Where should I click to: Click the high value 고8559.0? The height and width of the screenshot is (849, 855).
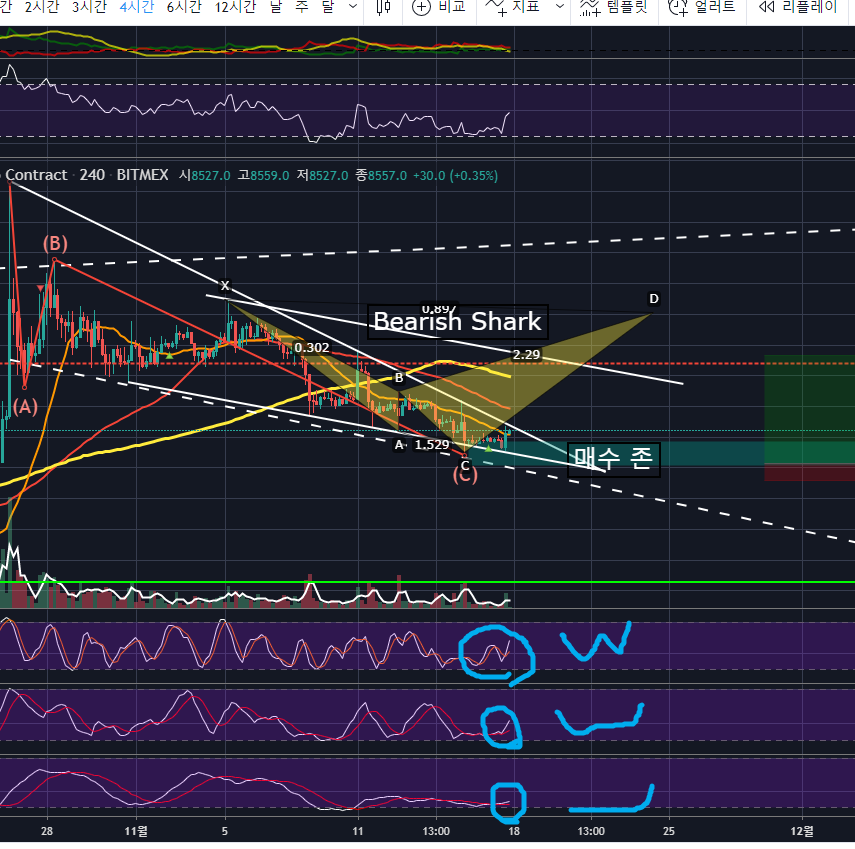click(263, 176)
